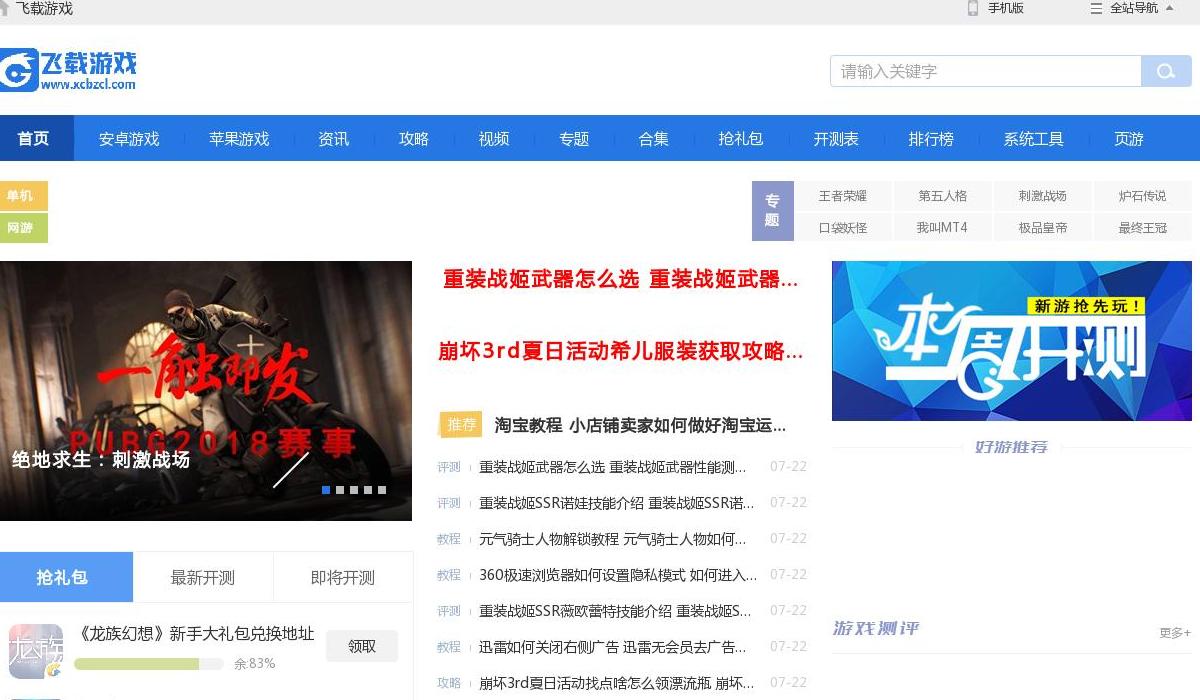Open the 重装战姬武器怎么选 red headline
The image size is (1200, 700).
621,280
